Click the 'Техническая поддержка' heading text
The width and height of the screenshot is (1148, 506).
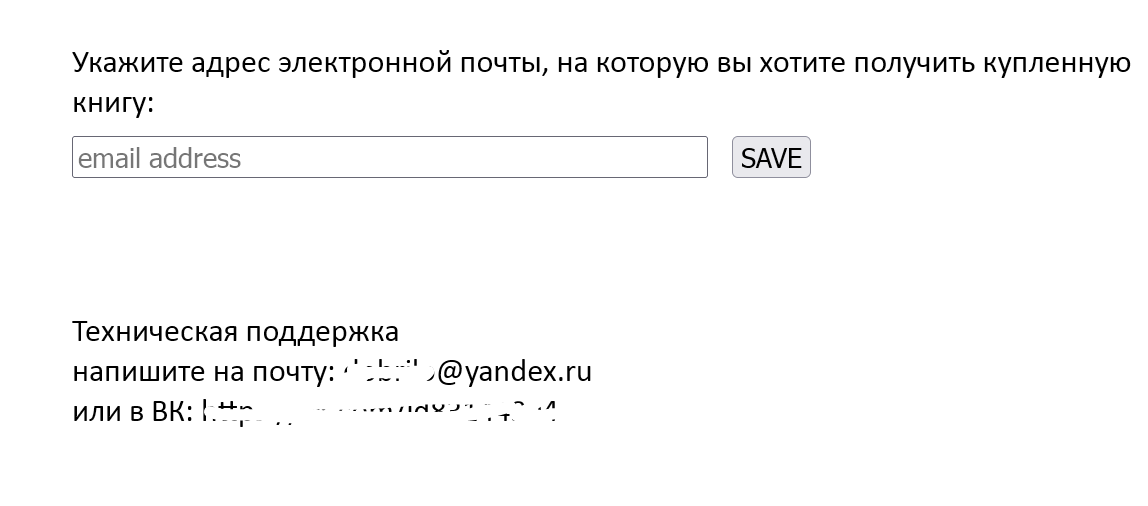[236, 332]
